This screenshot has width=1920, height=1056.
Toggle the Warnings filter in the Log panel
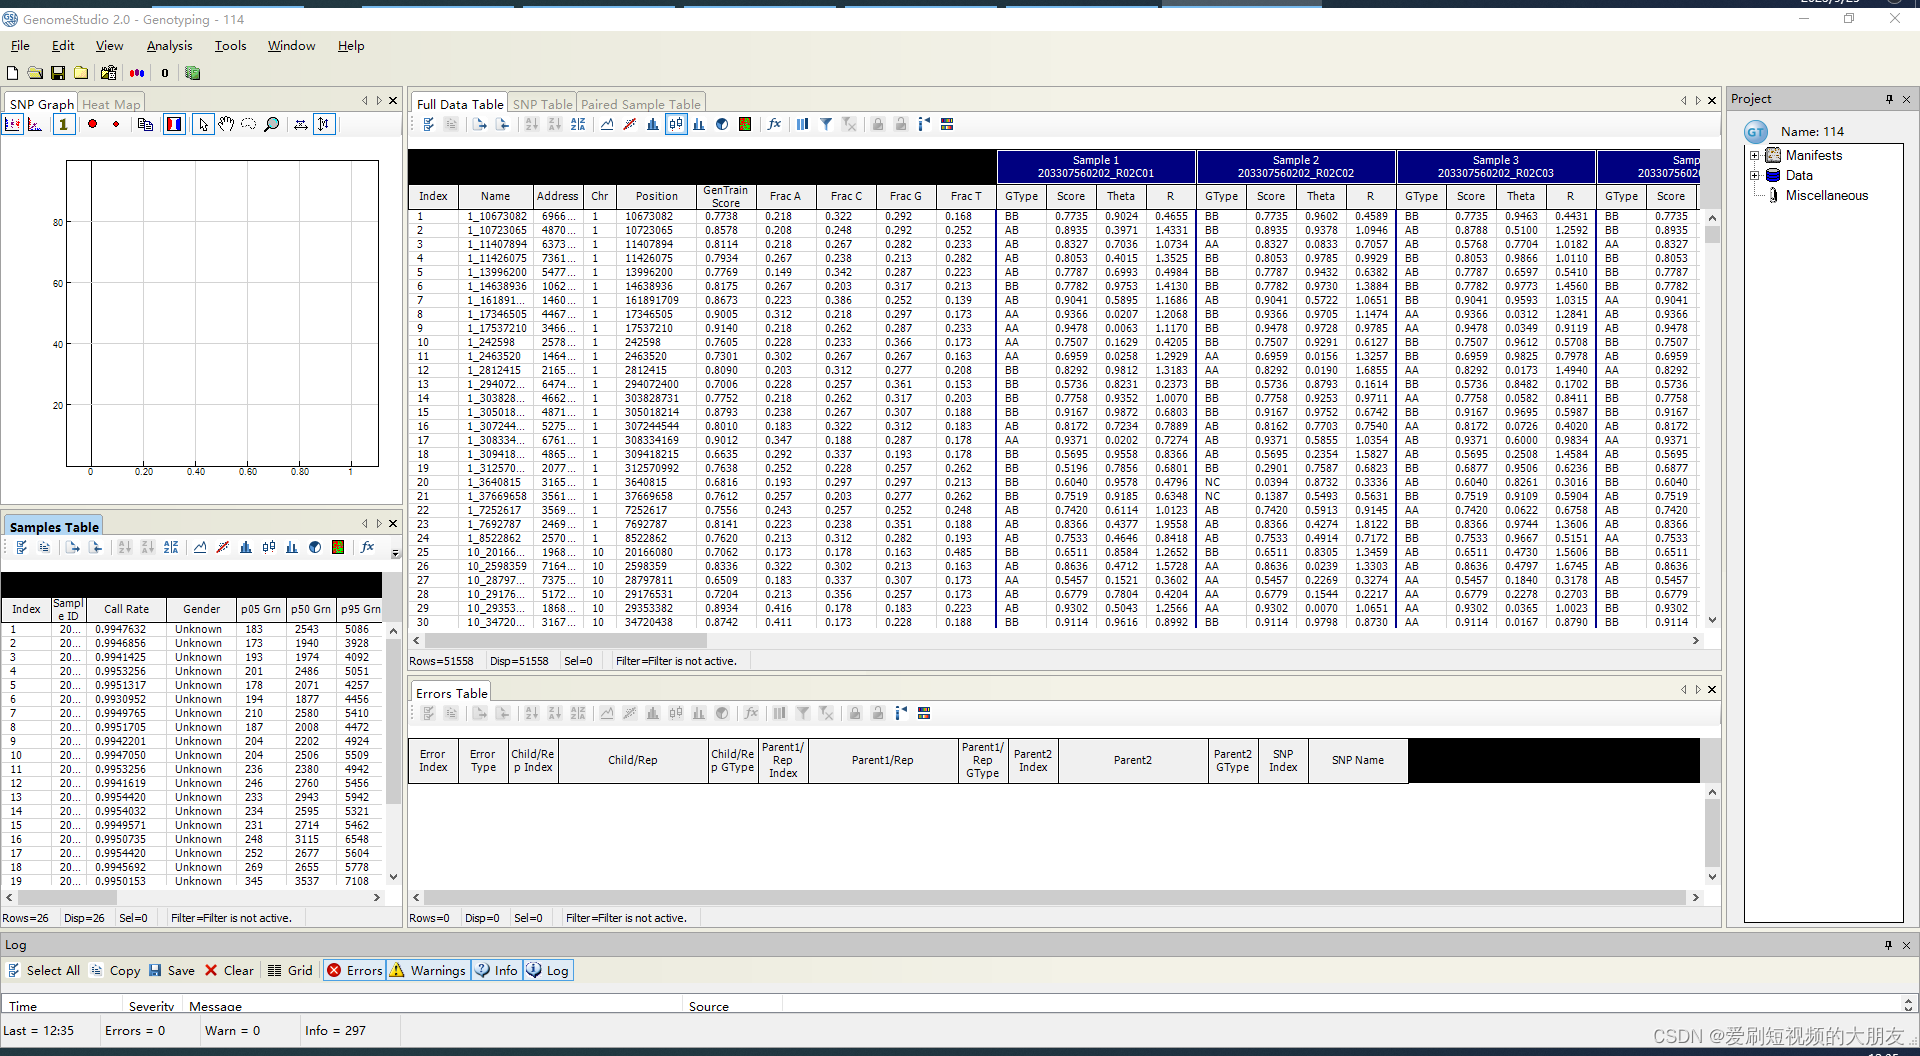coord(427,970)
